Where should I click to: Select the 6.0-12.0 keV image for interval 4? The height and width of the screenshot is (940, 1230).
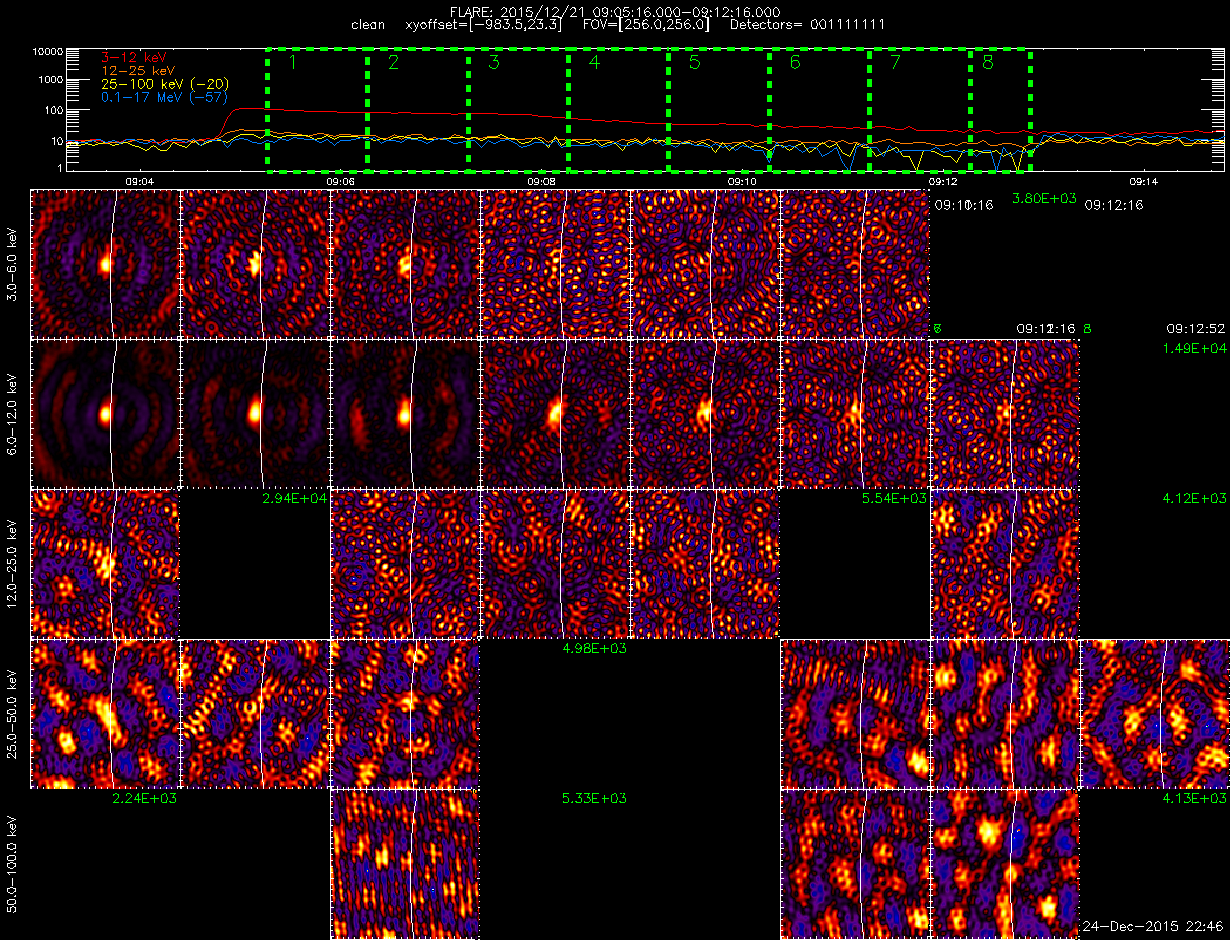pos(555,413)
